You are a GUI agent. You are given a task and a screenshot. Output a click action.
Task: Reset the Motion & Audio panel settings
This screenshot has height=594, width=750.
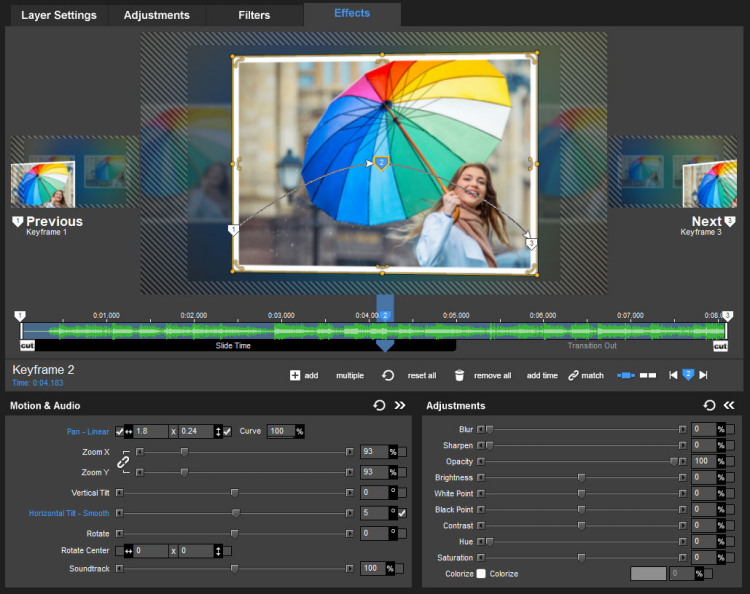[379, 406]
